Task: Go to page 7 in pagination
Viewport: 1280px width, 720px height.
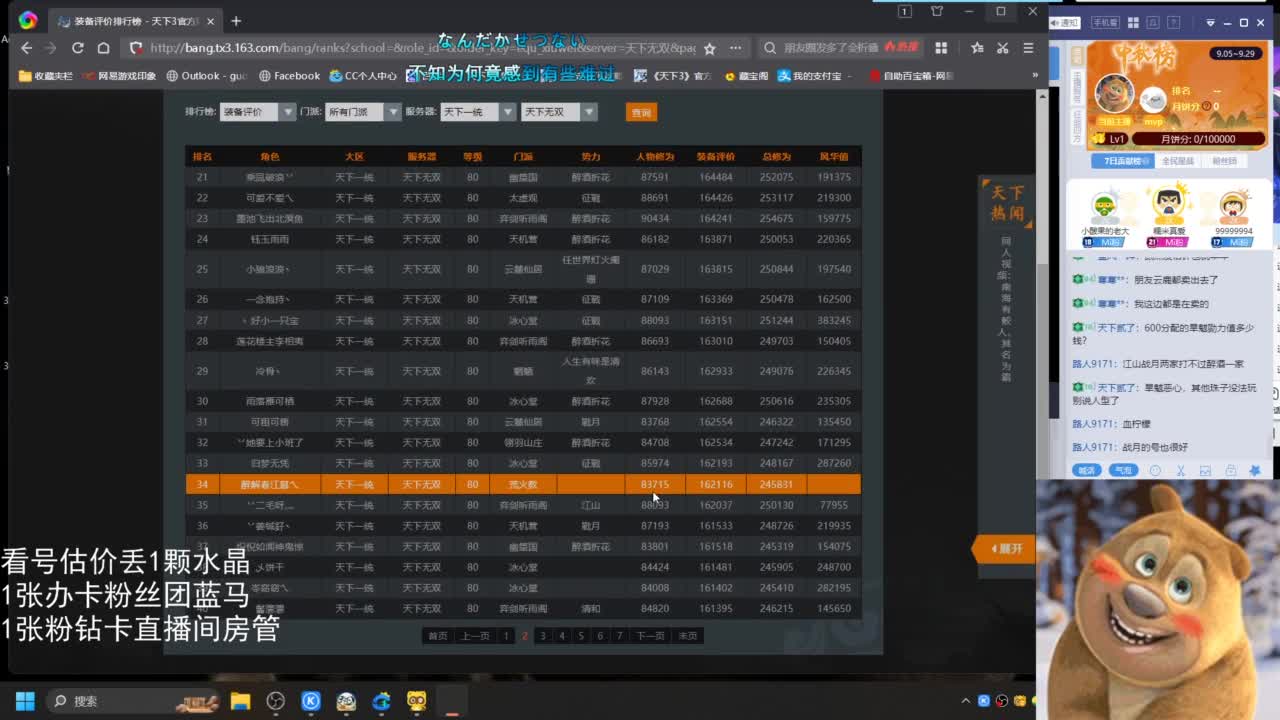Action: pyautogui.click(x=619, y=635)
